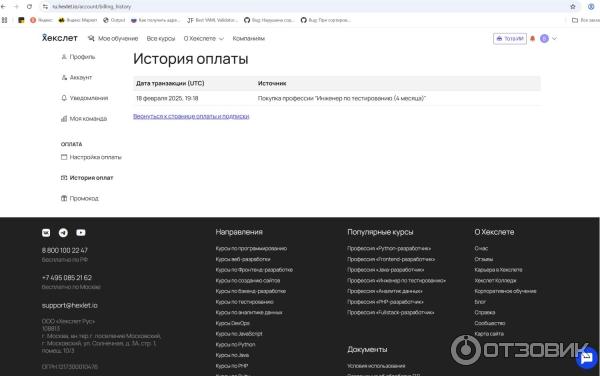
Task: Open Моя команда in the sidebar
Action: pos(84,119)
